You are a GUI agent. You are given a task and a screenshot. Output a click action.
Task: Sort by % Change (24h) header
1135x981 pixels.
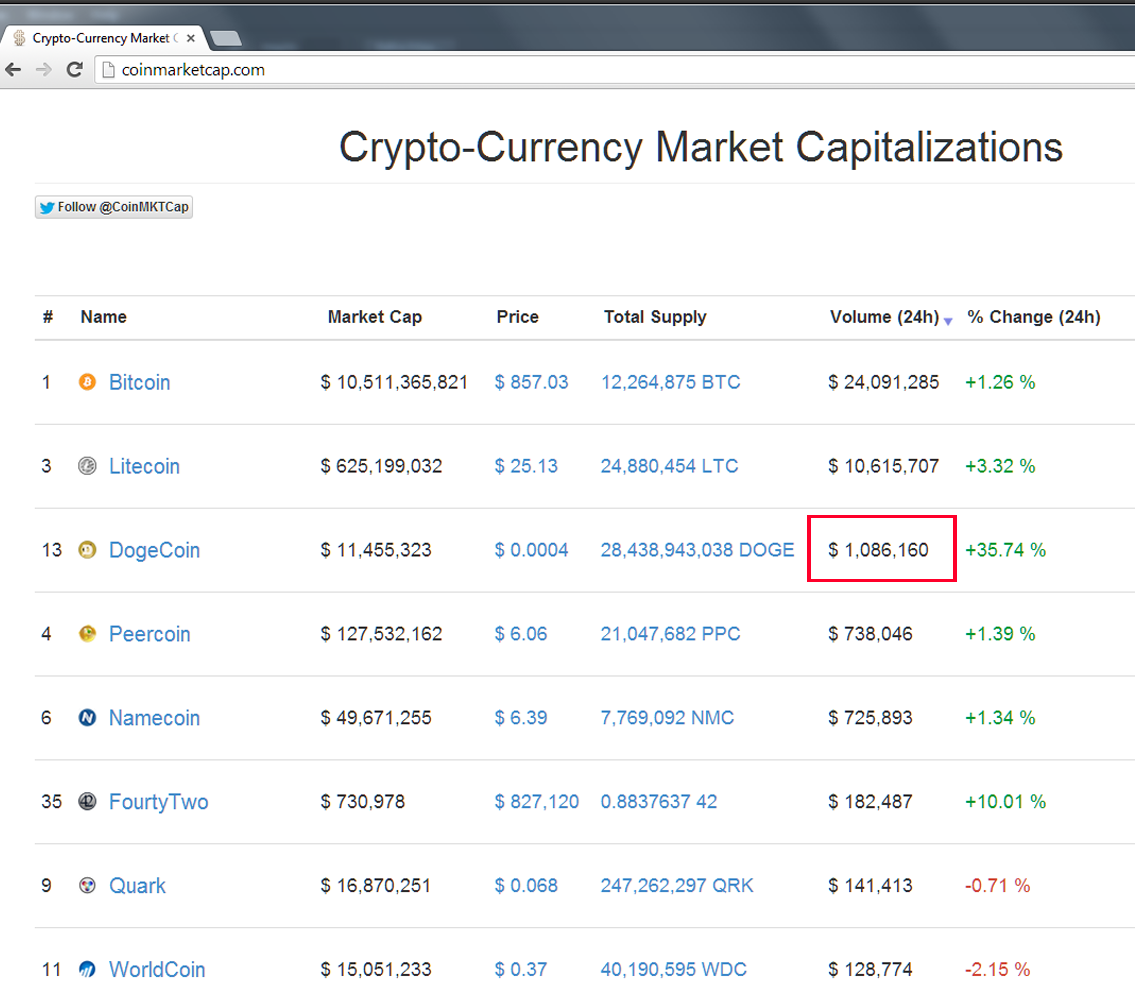[1034, 317]
